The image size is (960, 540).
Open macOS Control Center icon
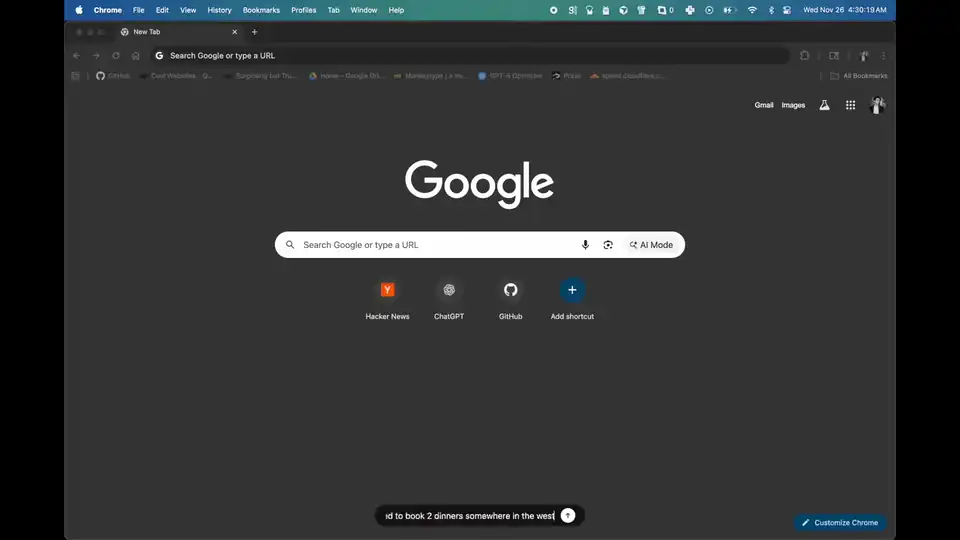(x=787, y=10)
